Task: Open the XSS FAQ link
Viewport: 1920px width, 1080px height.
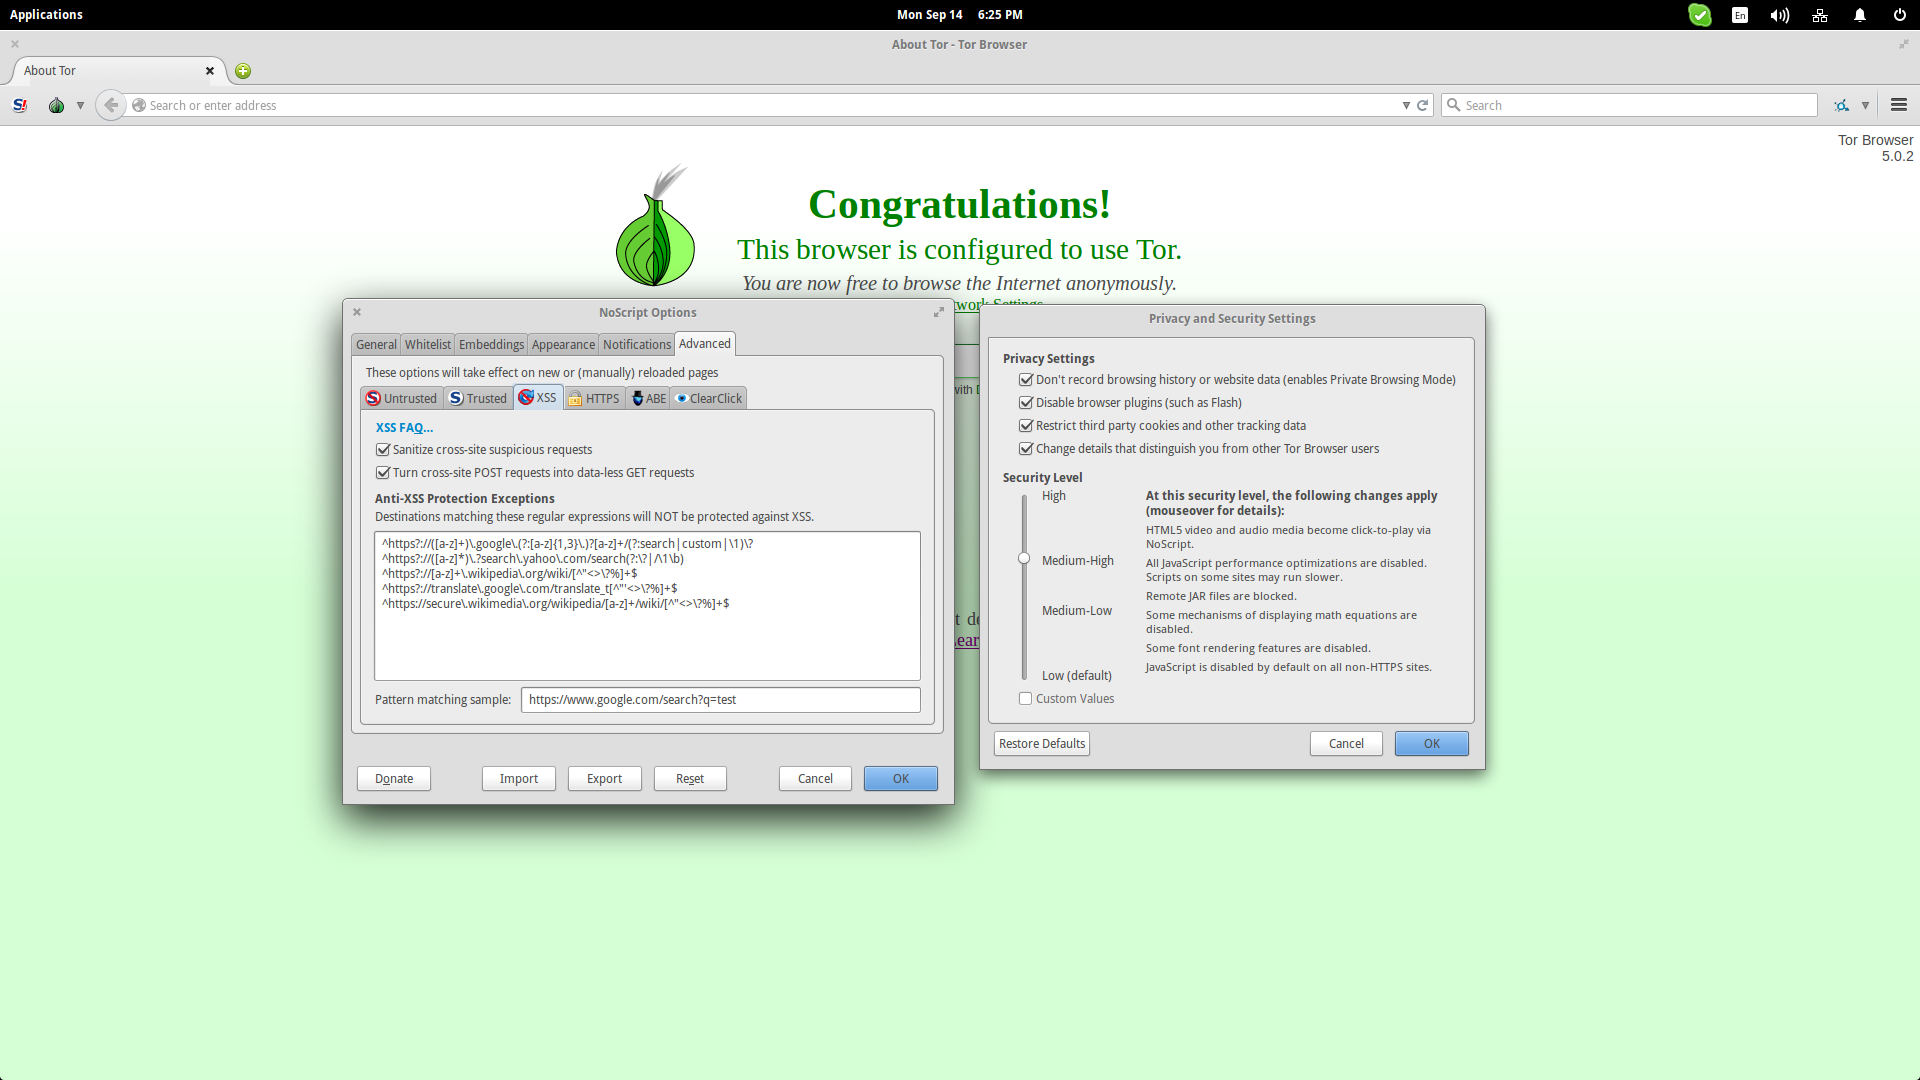Action: 404,427
